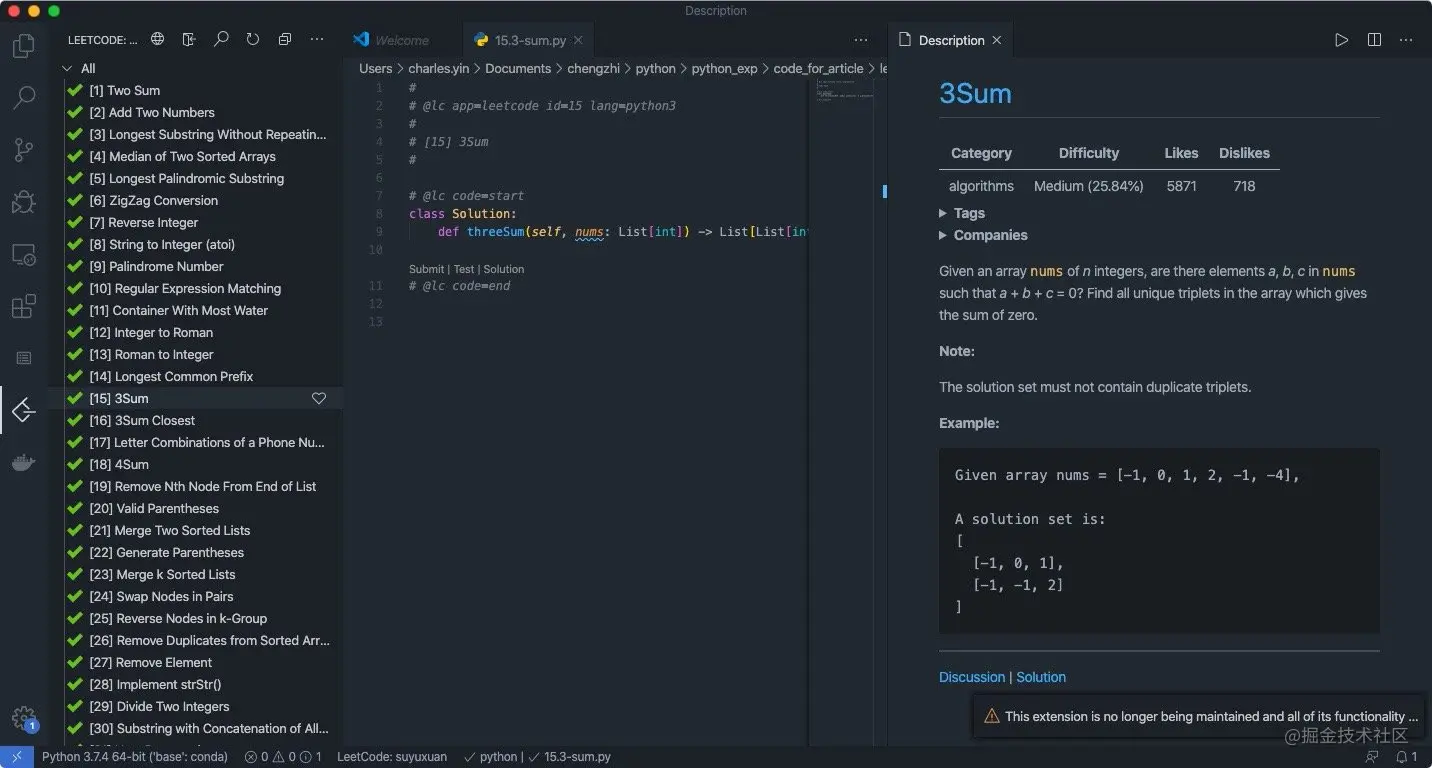Open the Solution link below the example
1432x768 pixels.
(1040, 677)
